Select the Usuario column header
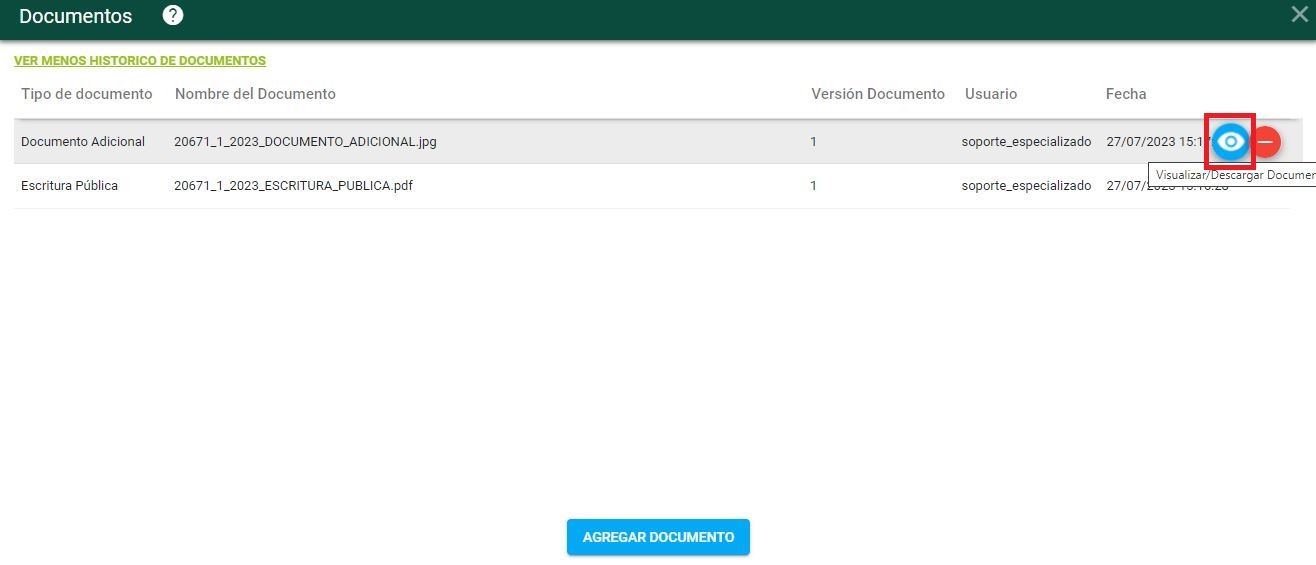 pos(991,94)
